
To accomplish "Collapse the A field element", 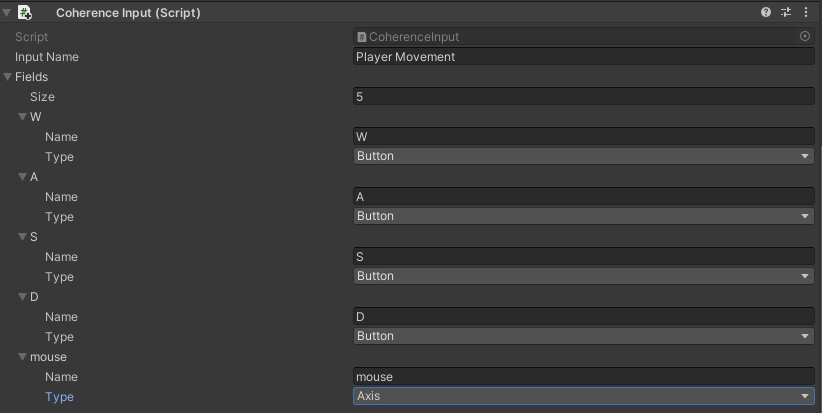I will point(23,177).
